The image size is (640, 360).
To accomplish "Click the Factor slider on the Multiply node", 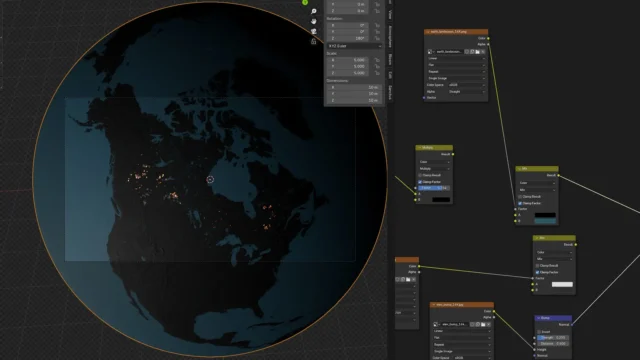I will point(434,188).
